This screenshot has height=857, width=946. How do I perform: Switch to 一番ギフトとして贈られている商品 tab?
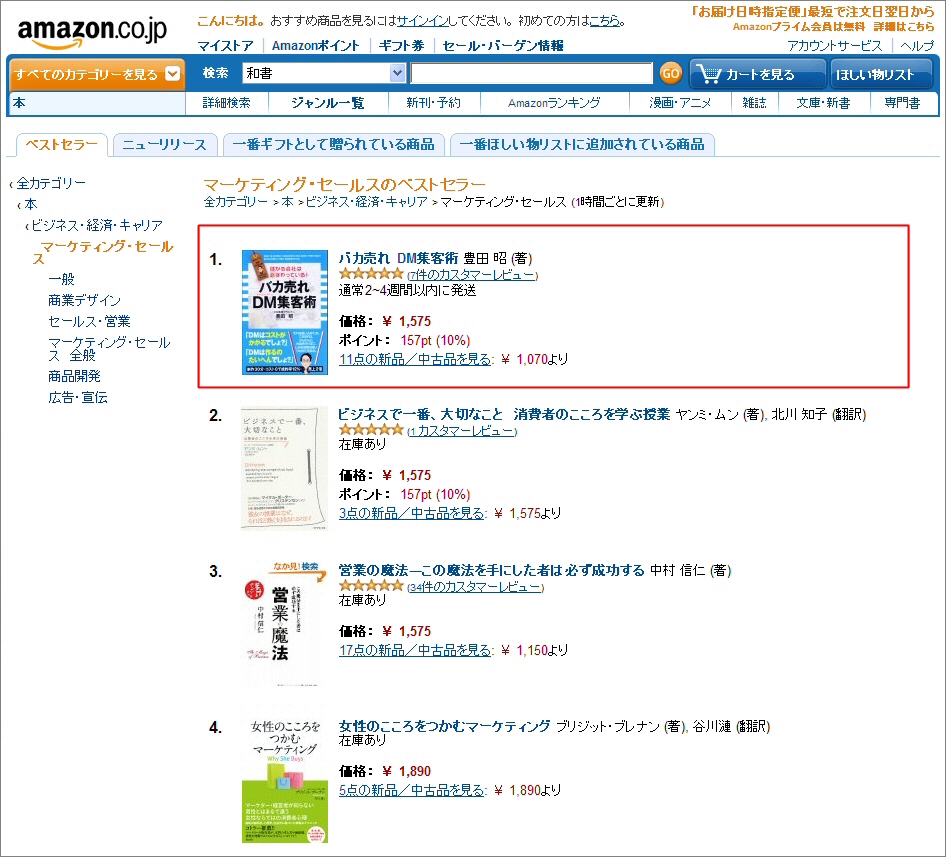tap(333, 145)
